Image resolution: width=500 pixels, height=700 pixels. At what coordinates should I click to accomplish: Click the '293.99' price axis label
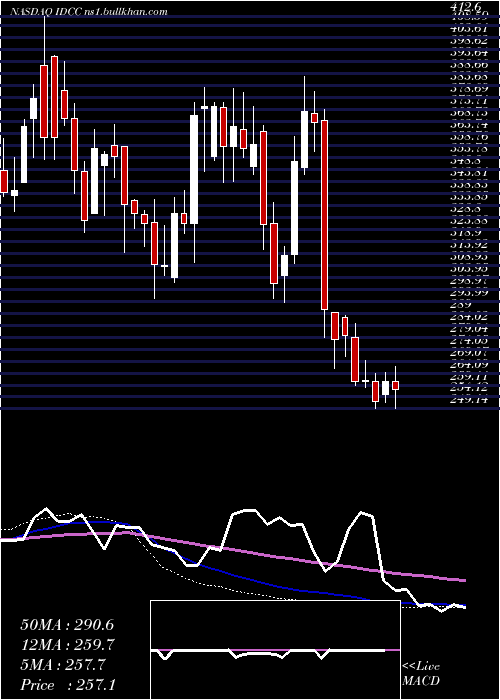click(x=469, y=293)
